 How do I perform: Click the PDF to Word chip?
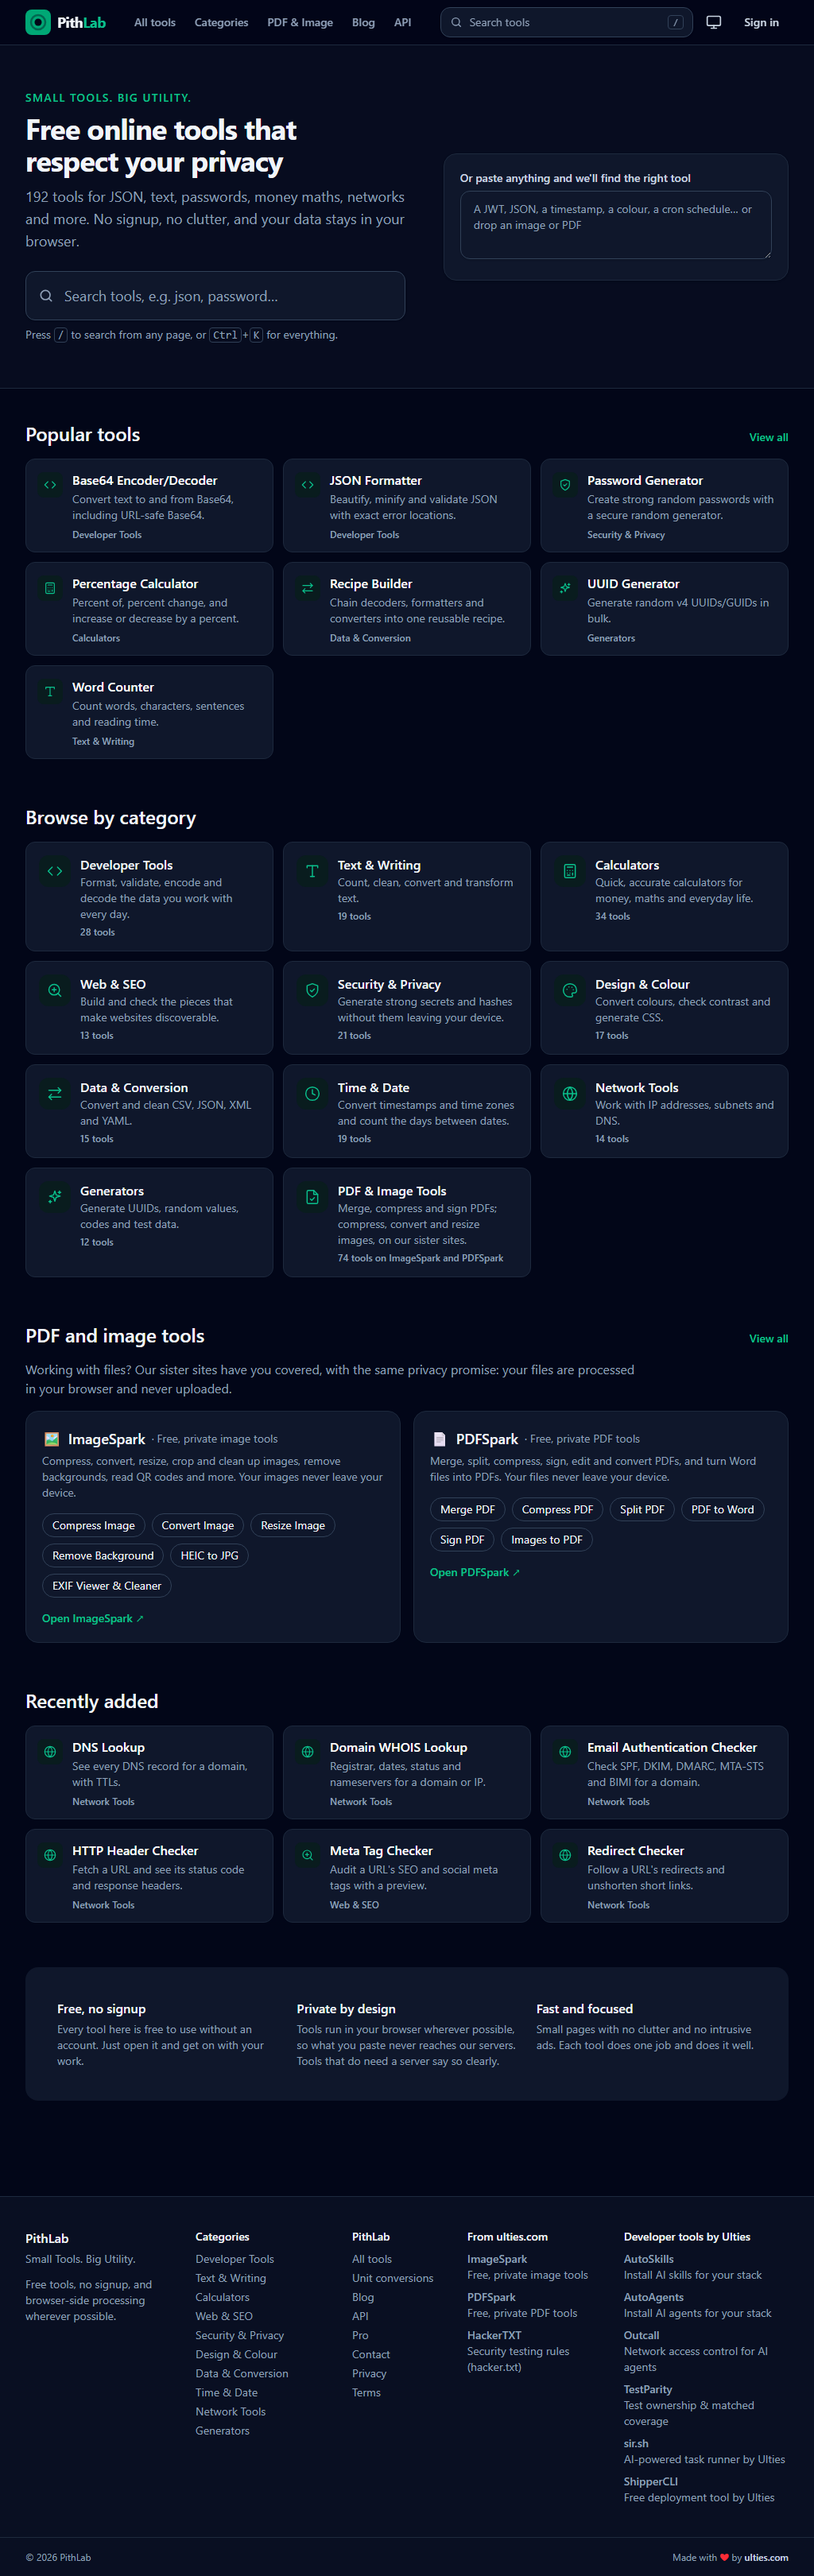click(722, 1509)
